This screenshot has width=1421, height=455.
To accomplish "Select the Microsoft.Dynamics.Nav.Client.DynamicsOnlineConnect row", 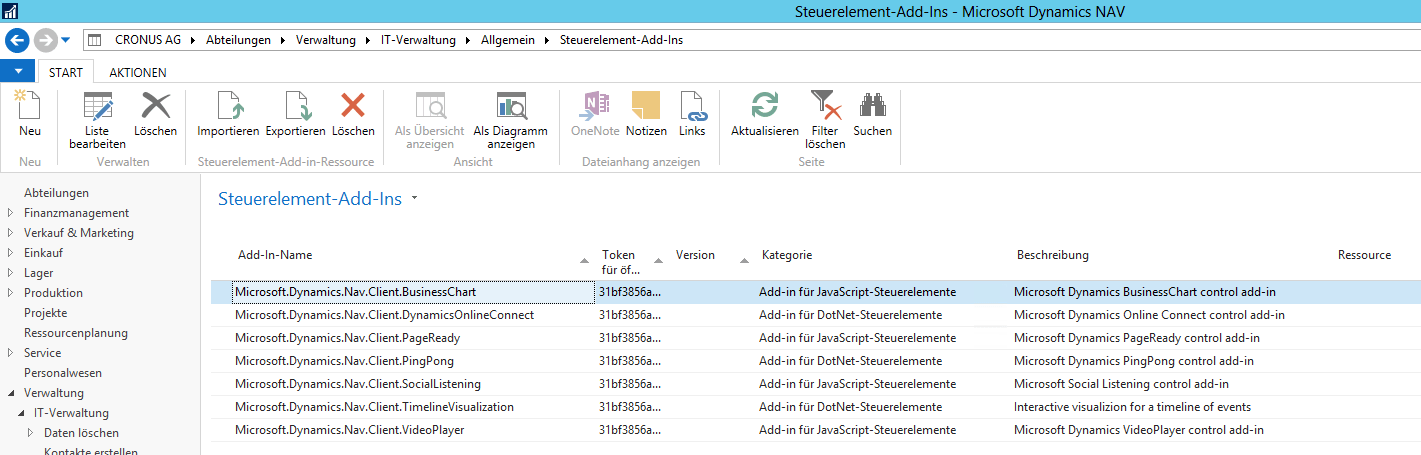I will 815,315.
